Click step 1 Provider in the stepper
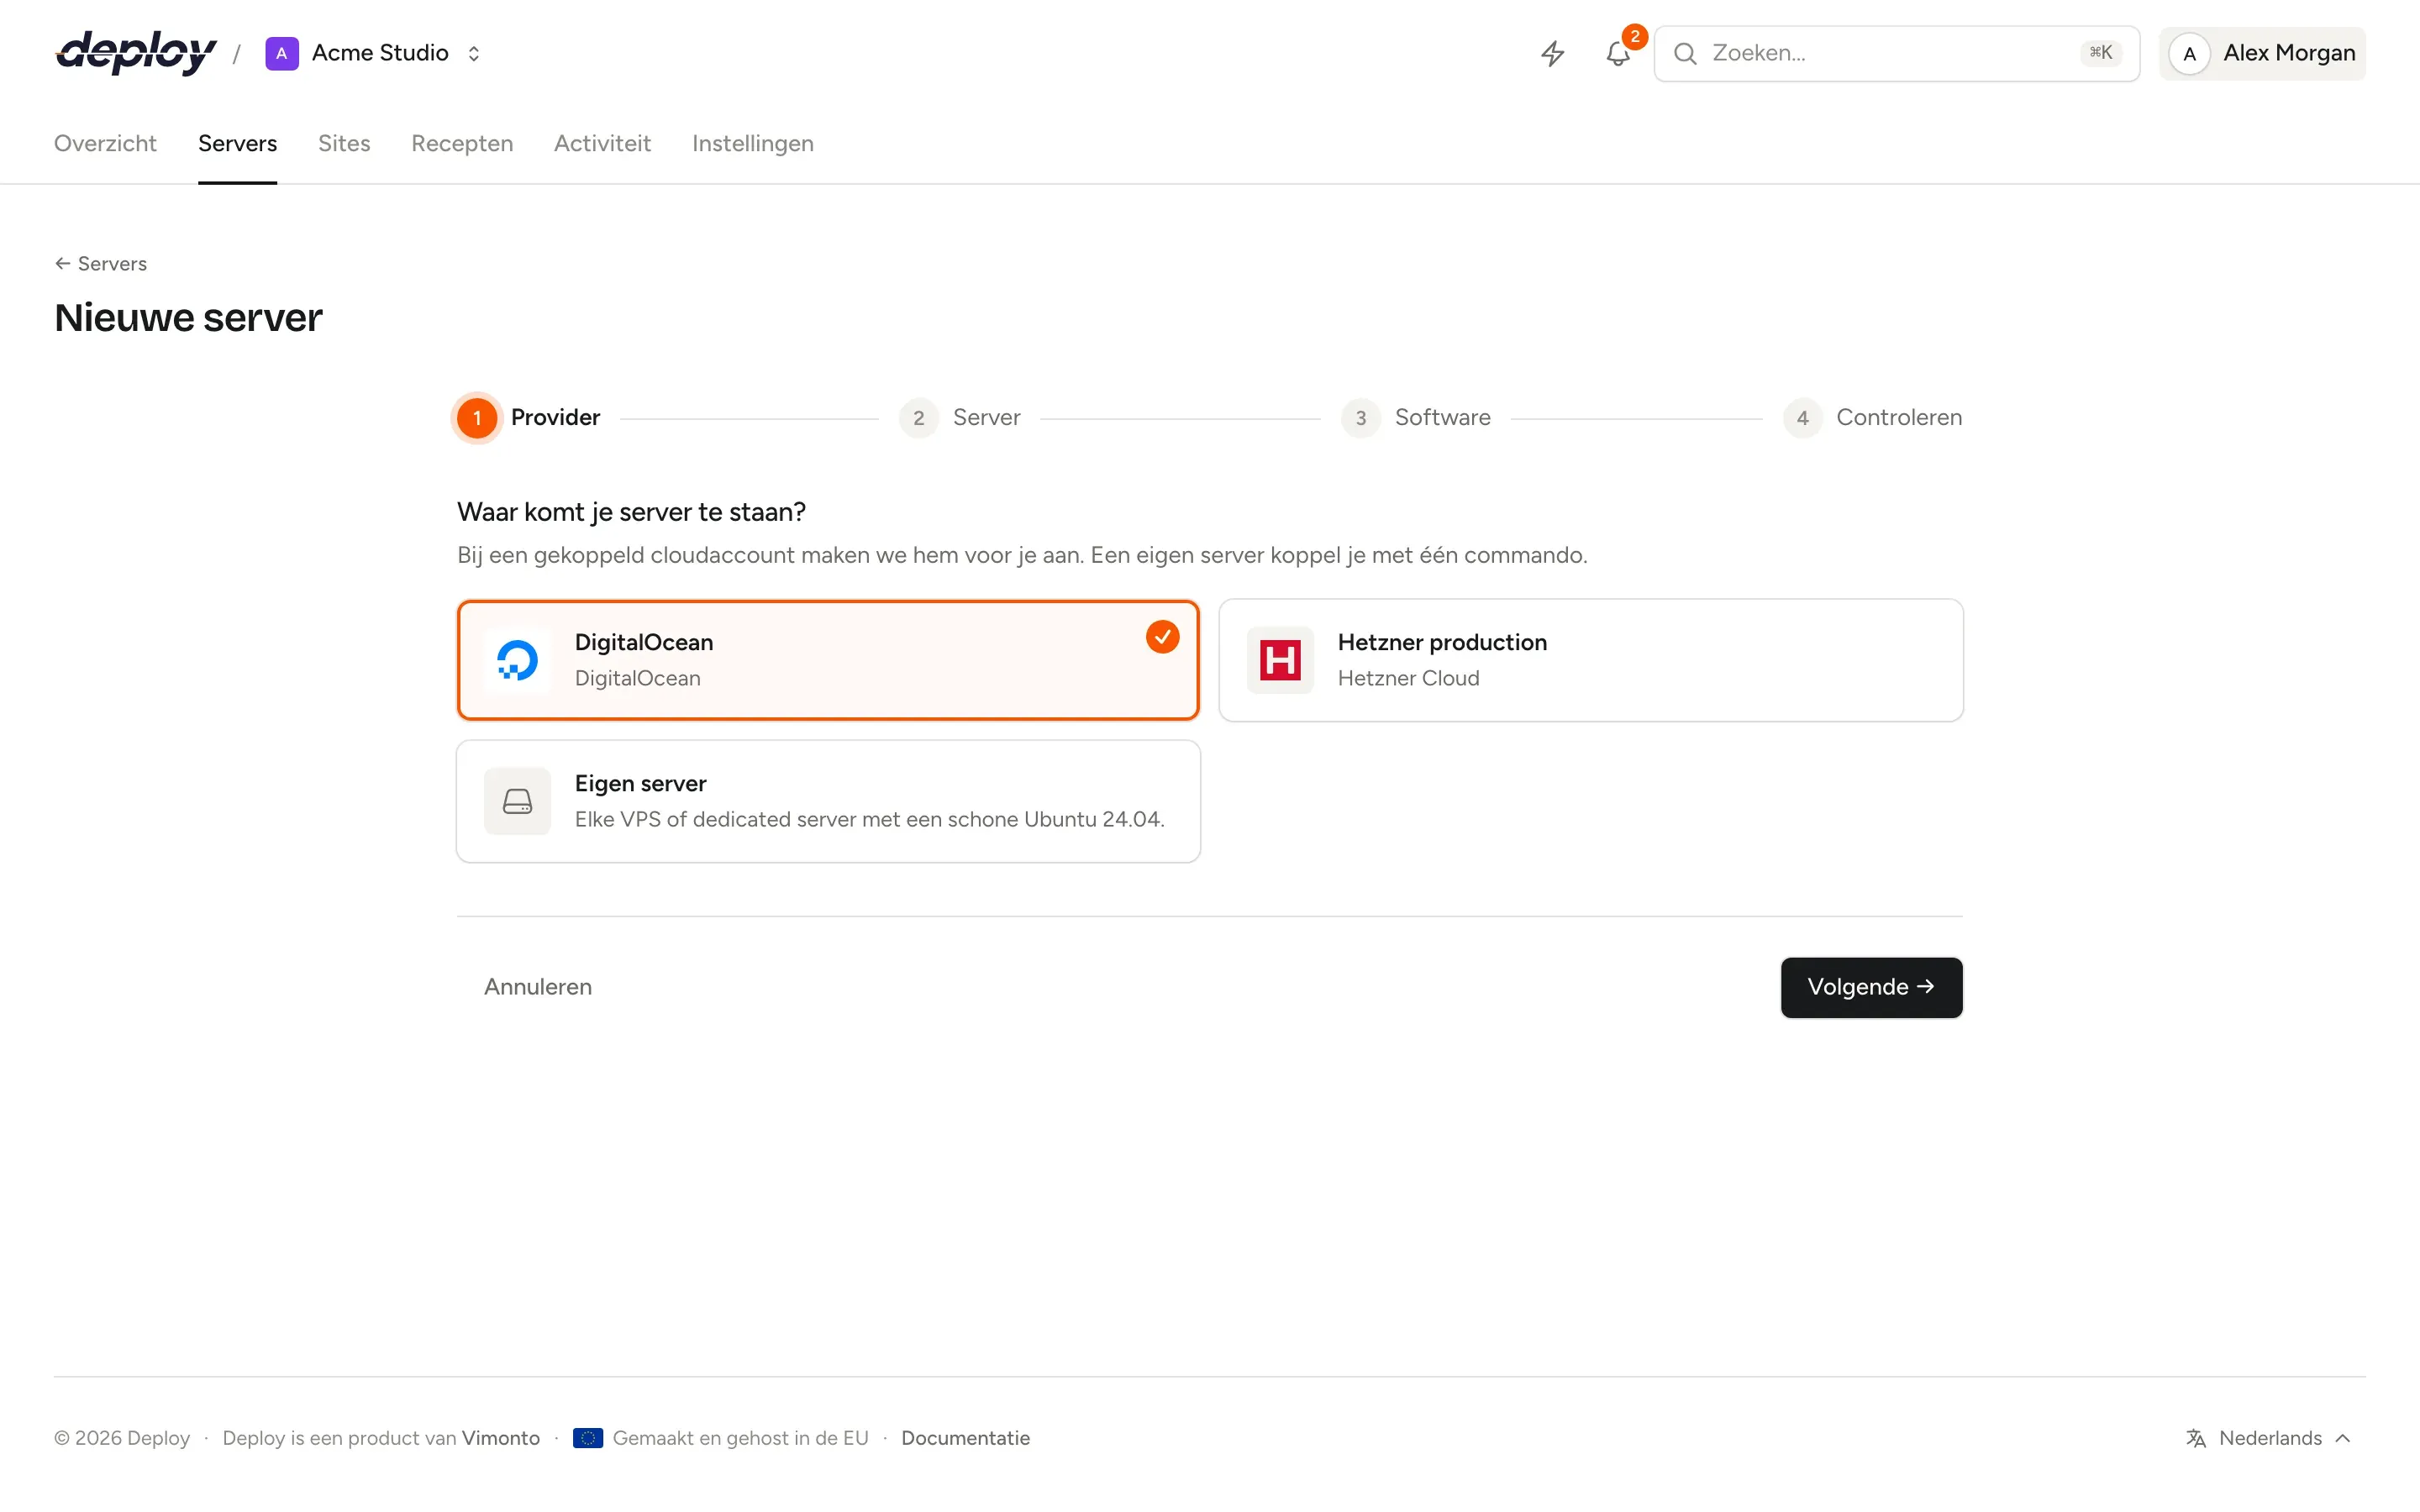Screen dimensions: 2420x1512 [528, 418]
